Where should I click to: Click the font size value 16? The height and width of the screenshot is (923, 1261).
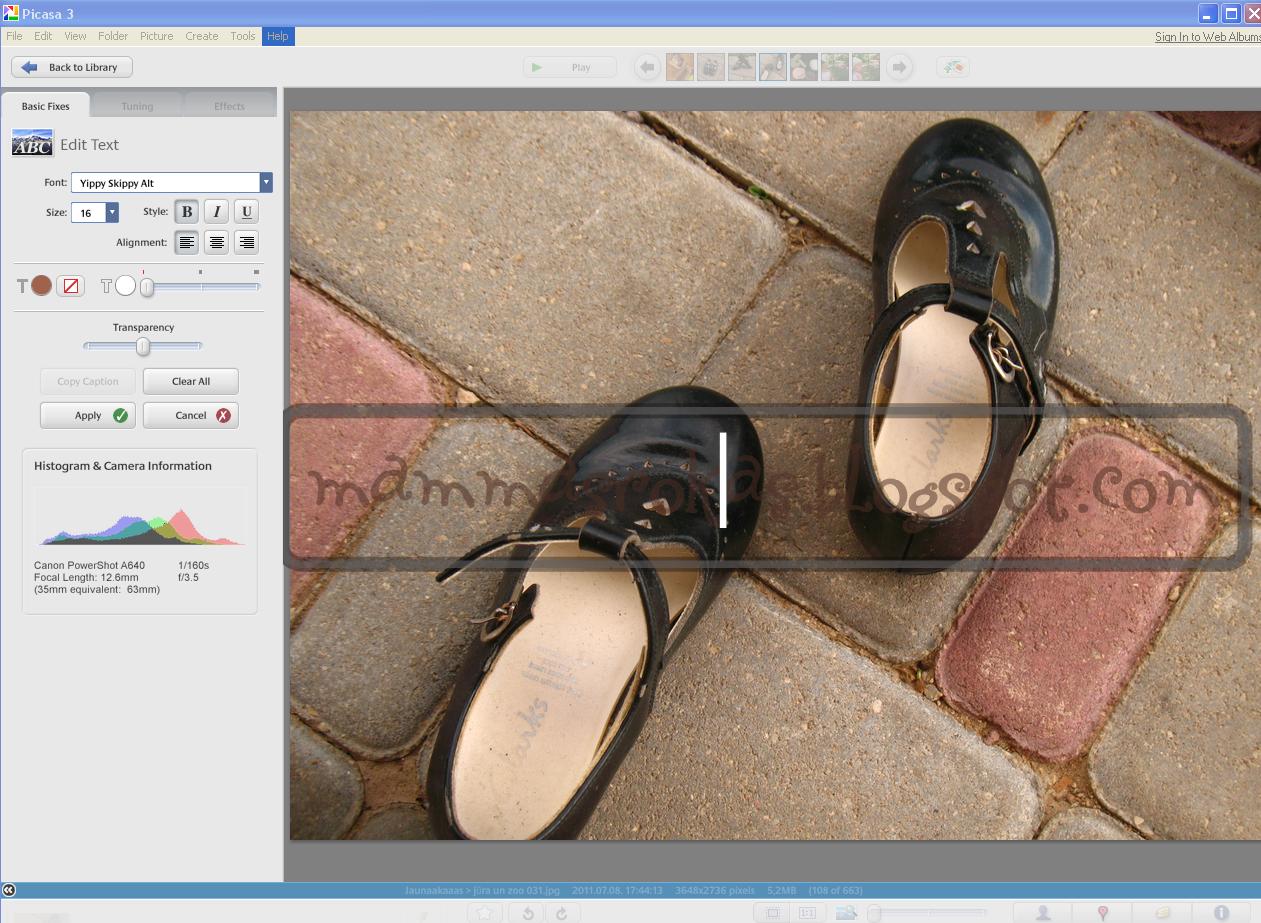click(x=88, y=213)
